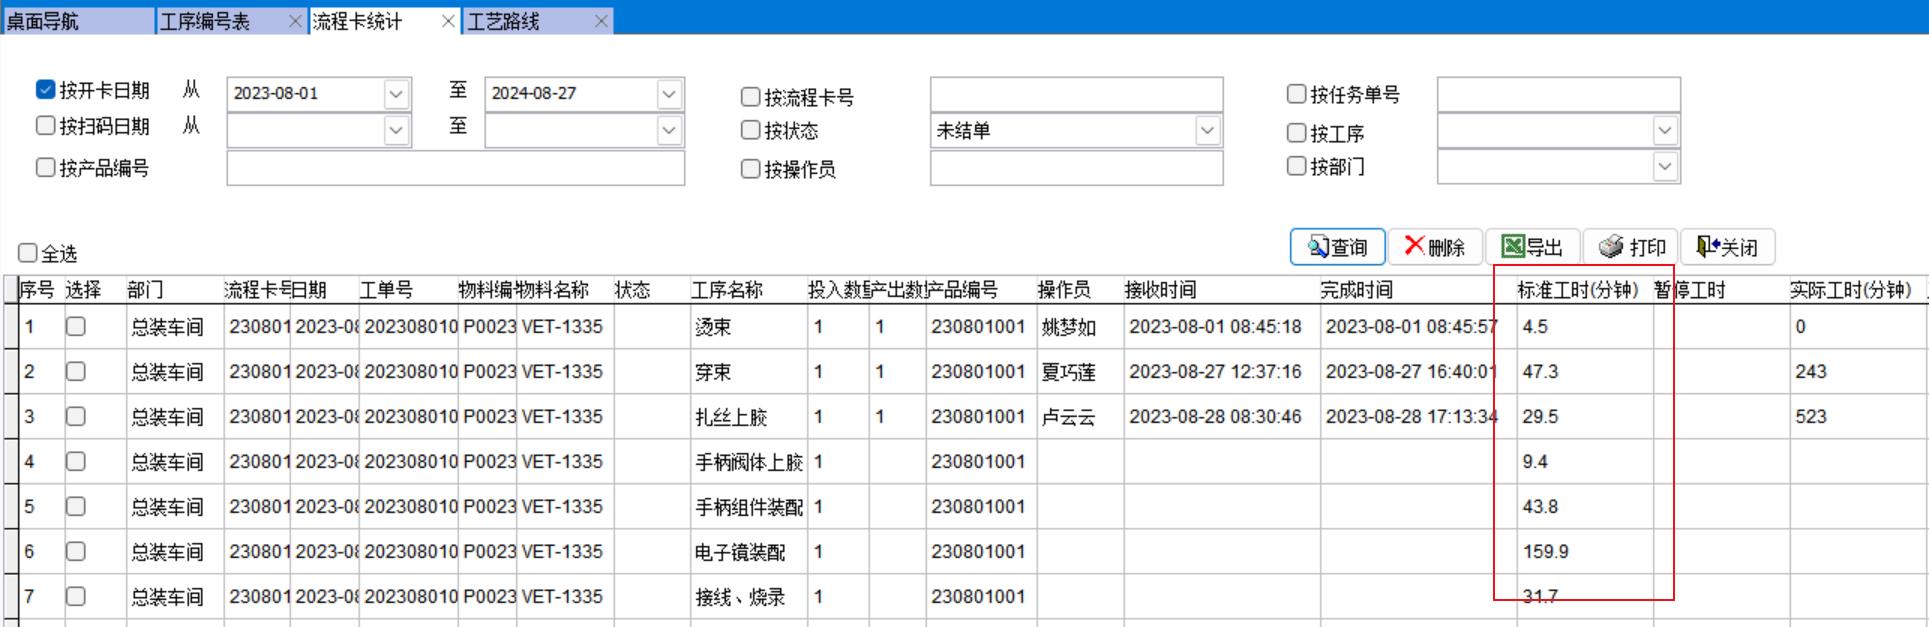This screenshot has width=1929, height=627.
Task: Open the start date 2023-08-01 dropdown
Action: [396, 94]
